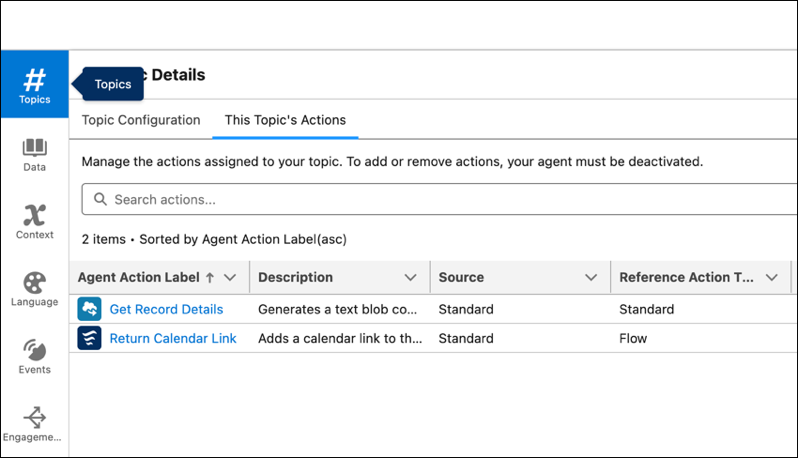Viewport: 798px width, 458px height.
Task: Open the Language palette sidebar section
Action: click(x=35, y=289)
